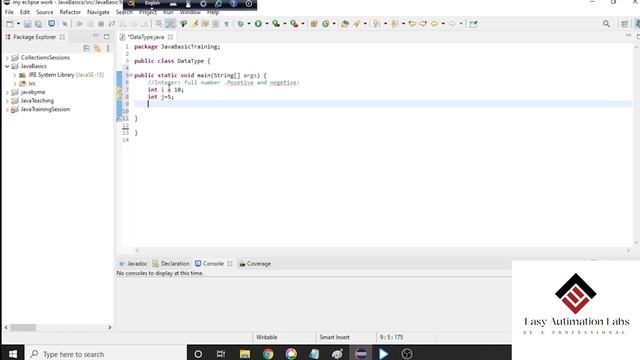This screenshot has width=640, height=360.
Task: Open the Edit menu
Action: pos(25,12)
